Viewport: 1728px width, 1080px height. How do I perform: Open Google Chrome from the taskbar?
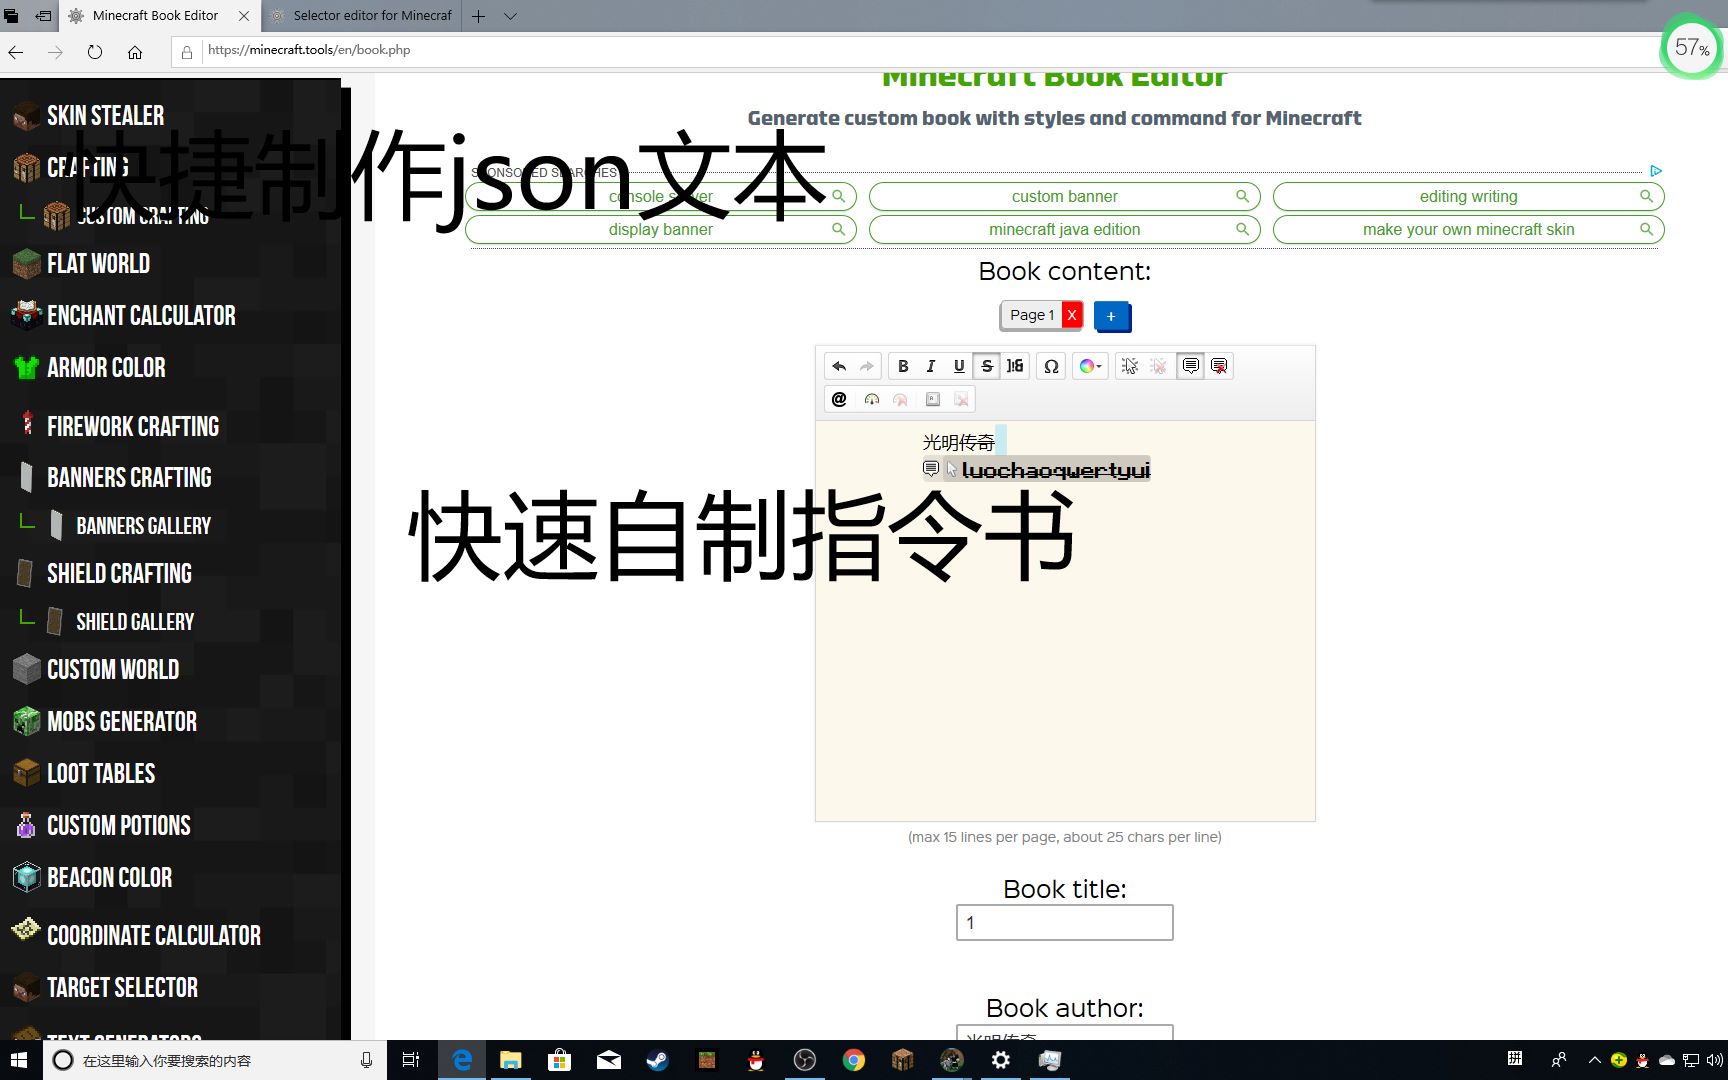pos(853,1060)
